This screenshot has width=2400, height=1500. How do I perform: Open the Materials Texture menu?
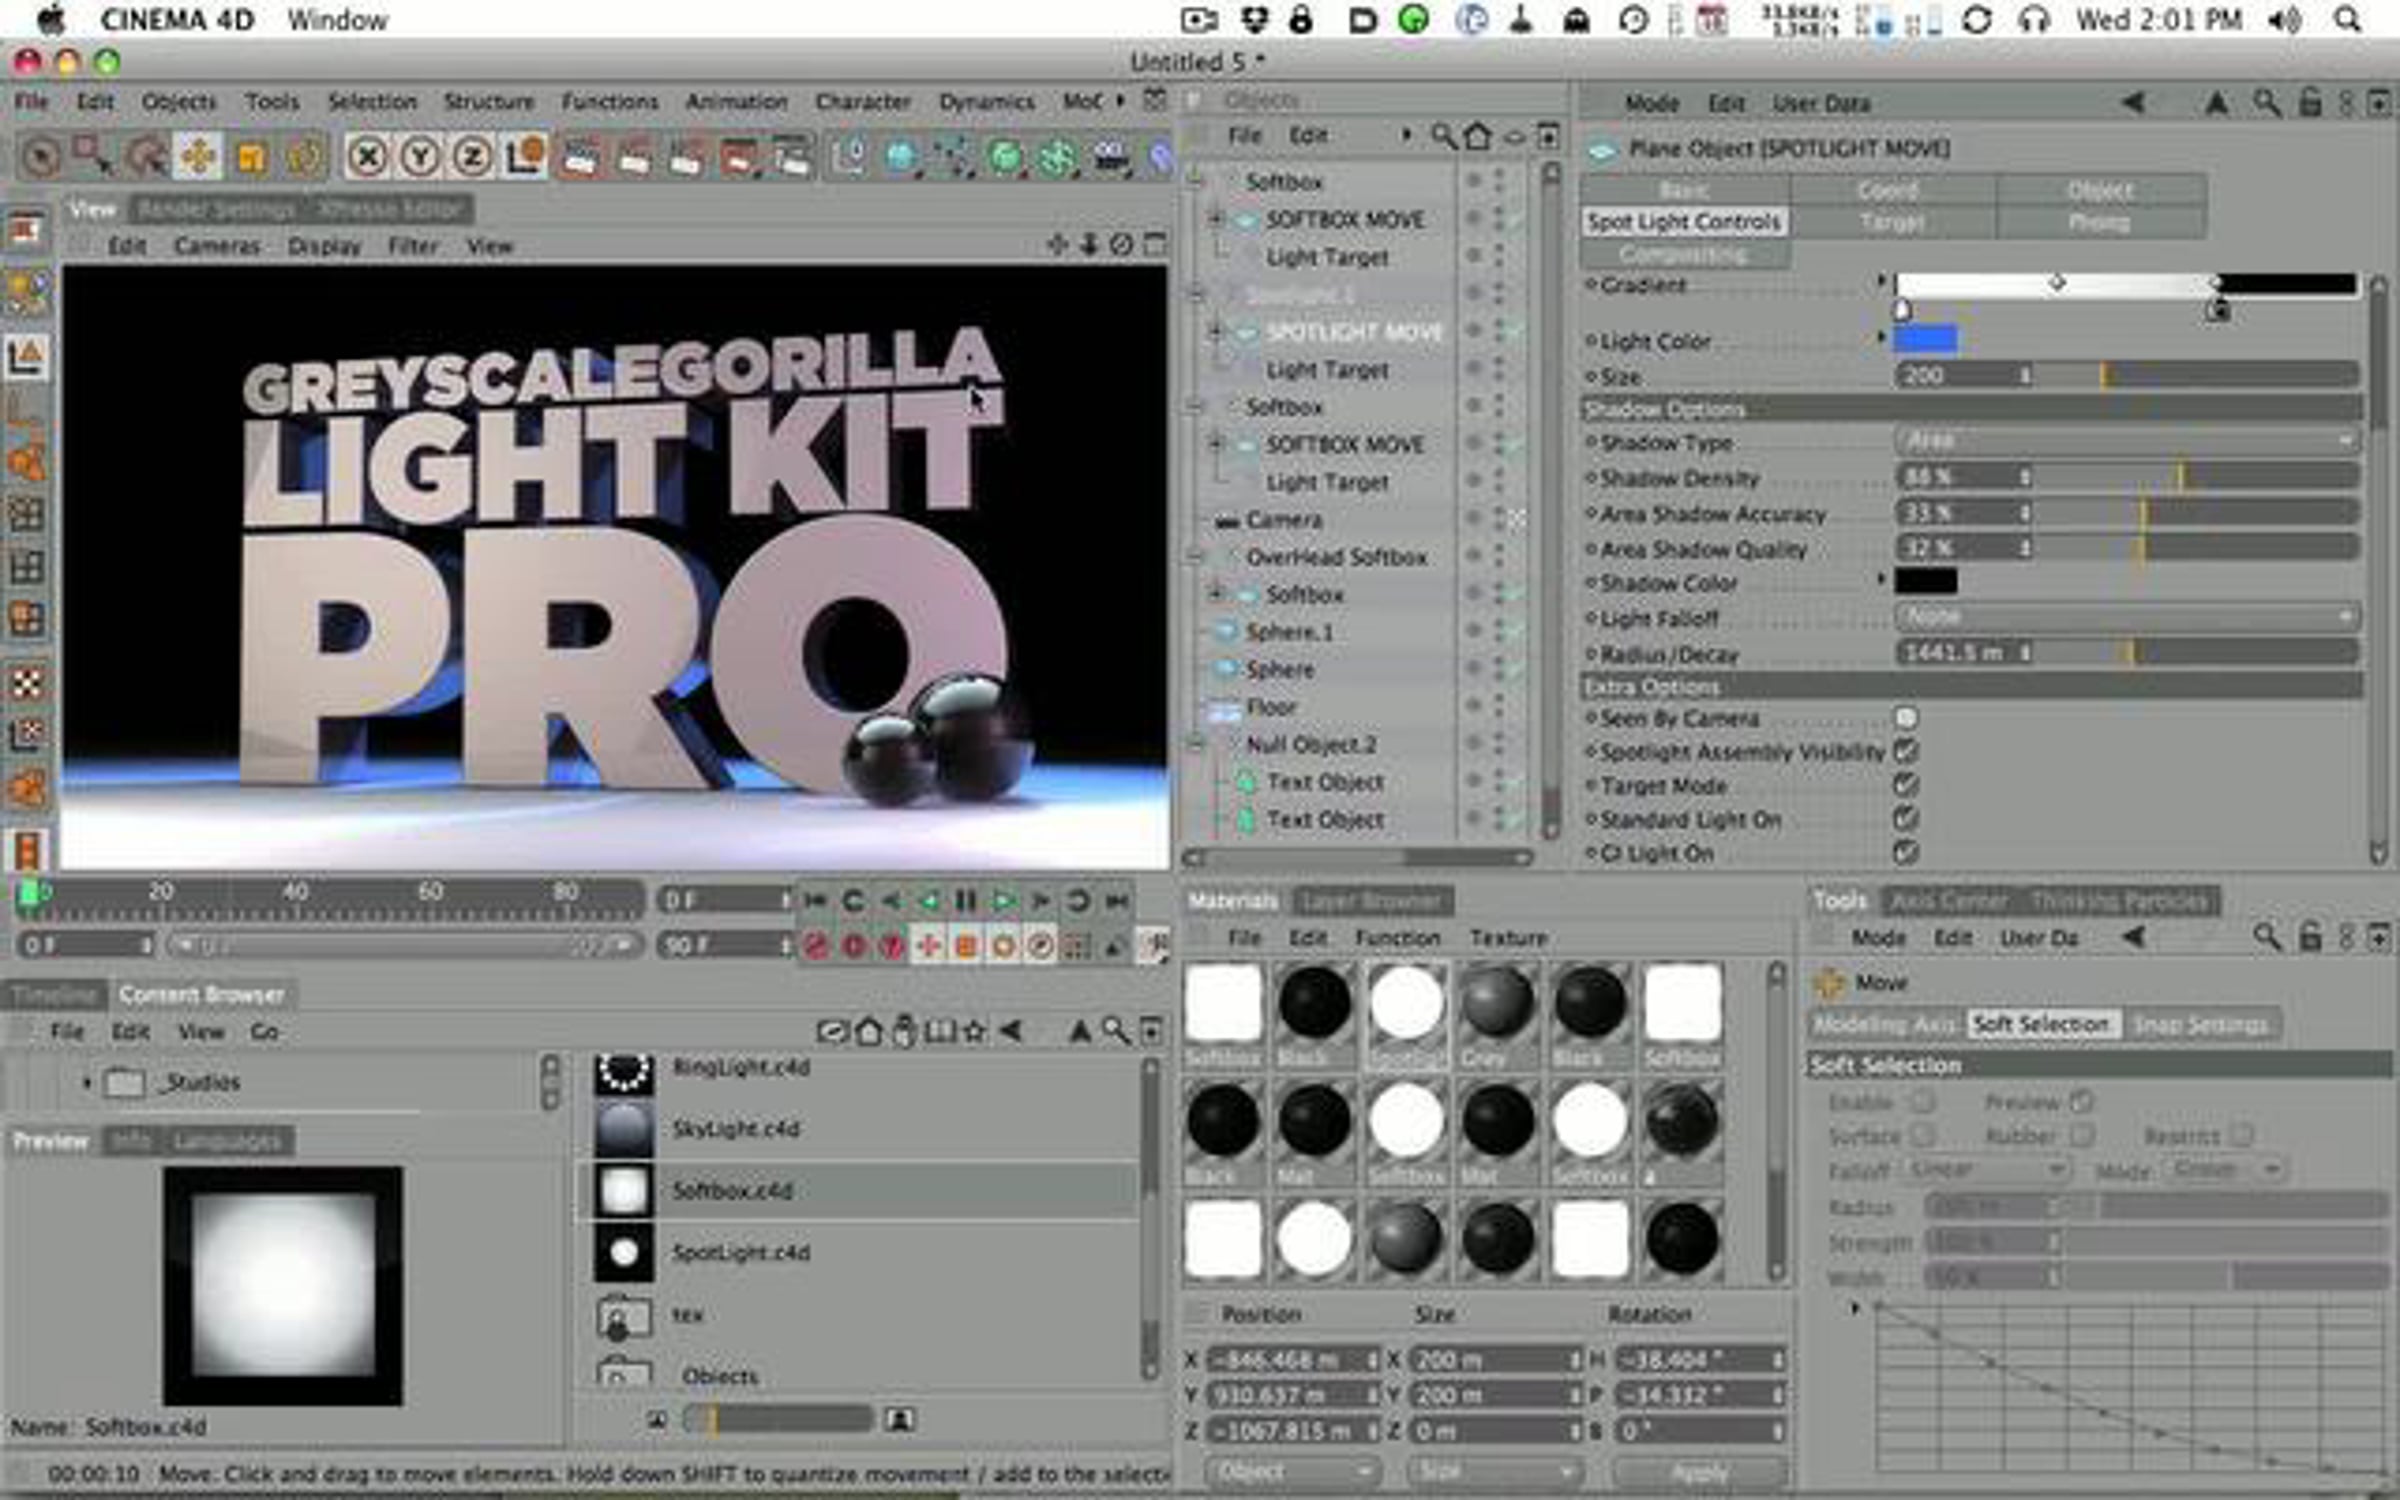tap(1509, 938)
